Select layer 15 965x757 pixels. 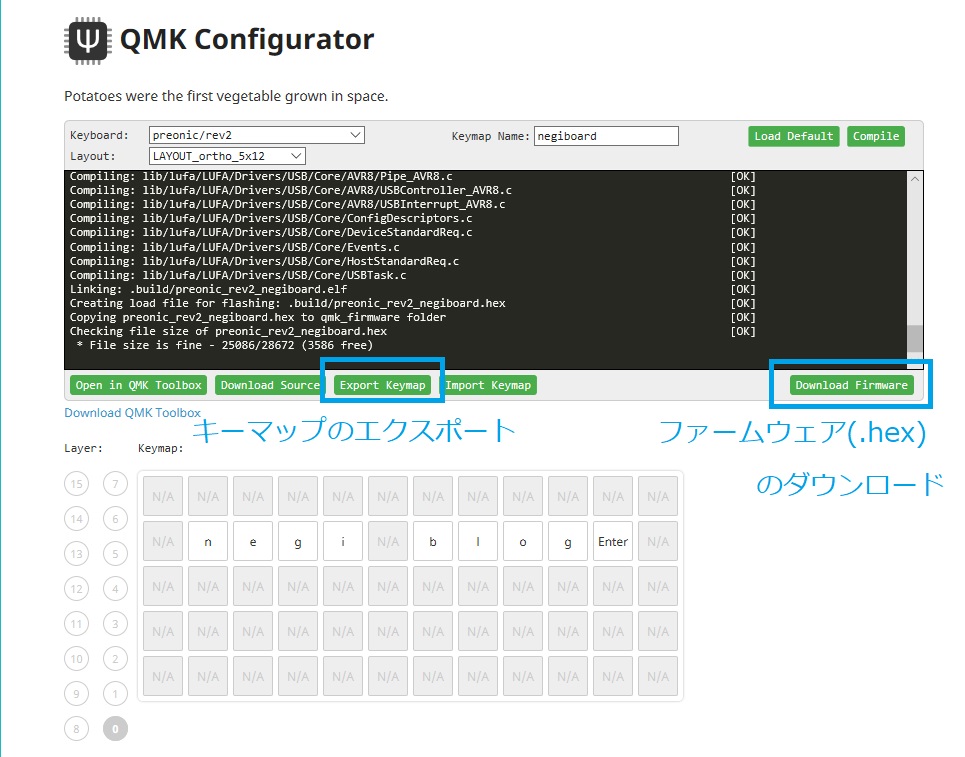coord(76,484)
